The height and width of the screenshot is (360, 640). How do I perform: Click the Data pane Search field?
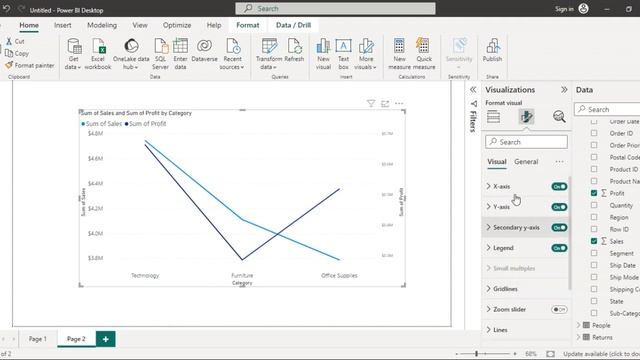(x=607, y=109)
